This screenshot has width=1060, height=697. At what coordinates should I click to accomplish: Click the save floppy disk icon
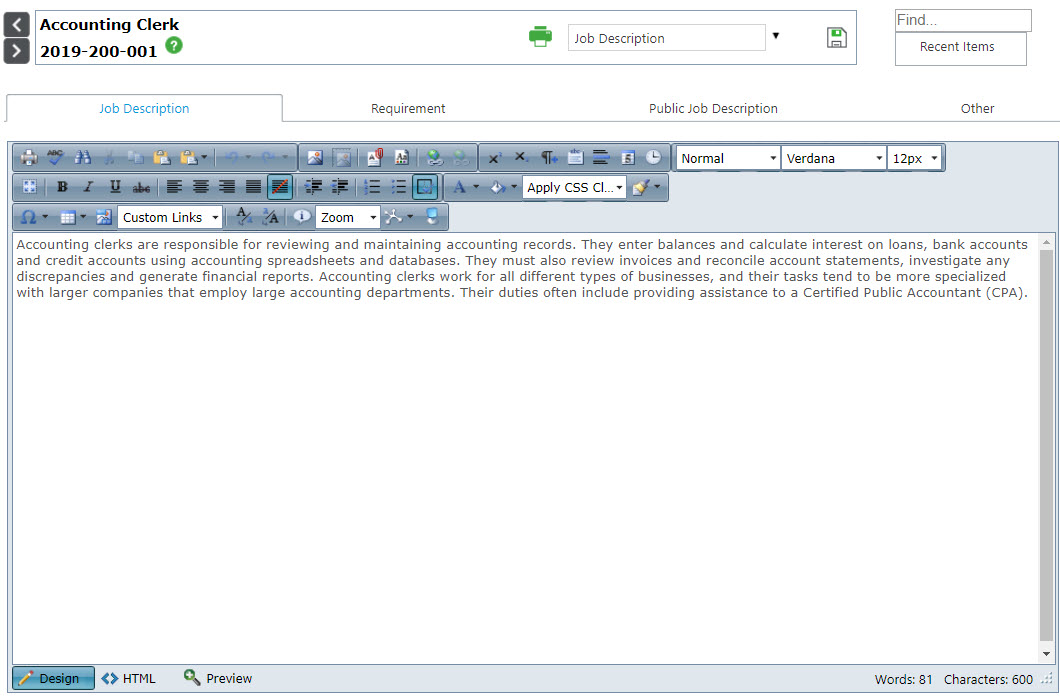click(x=836, y=38)
